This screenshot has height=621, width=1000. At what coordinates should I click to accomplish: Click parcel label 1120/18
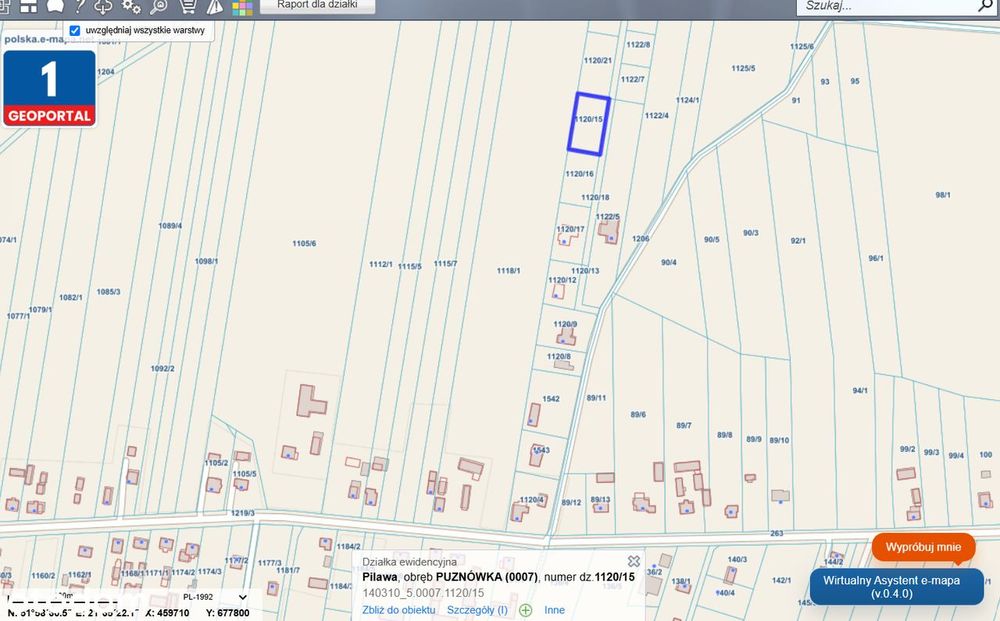[595, 198]
